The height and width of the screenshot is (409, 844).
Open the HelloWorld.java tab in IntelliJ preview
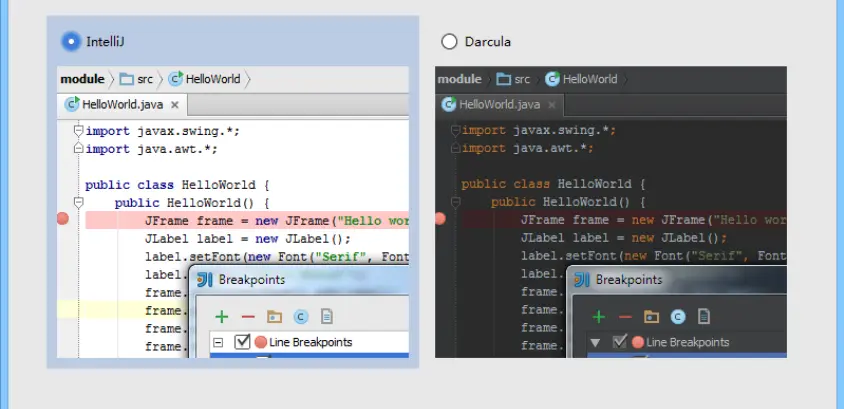pyautogui.click(x=122, y=104)
